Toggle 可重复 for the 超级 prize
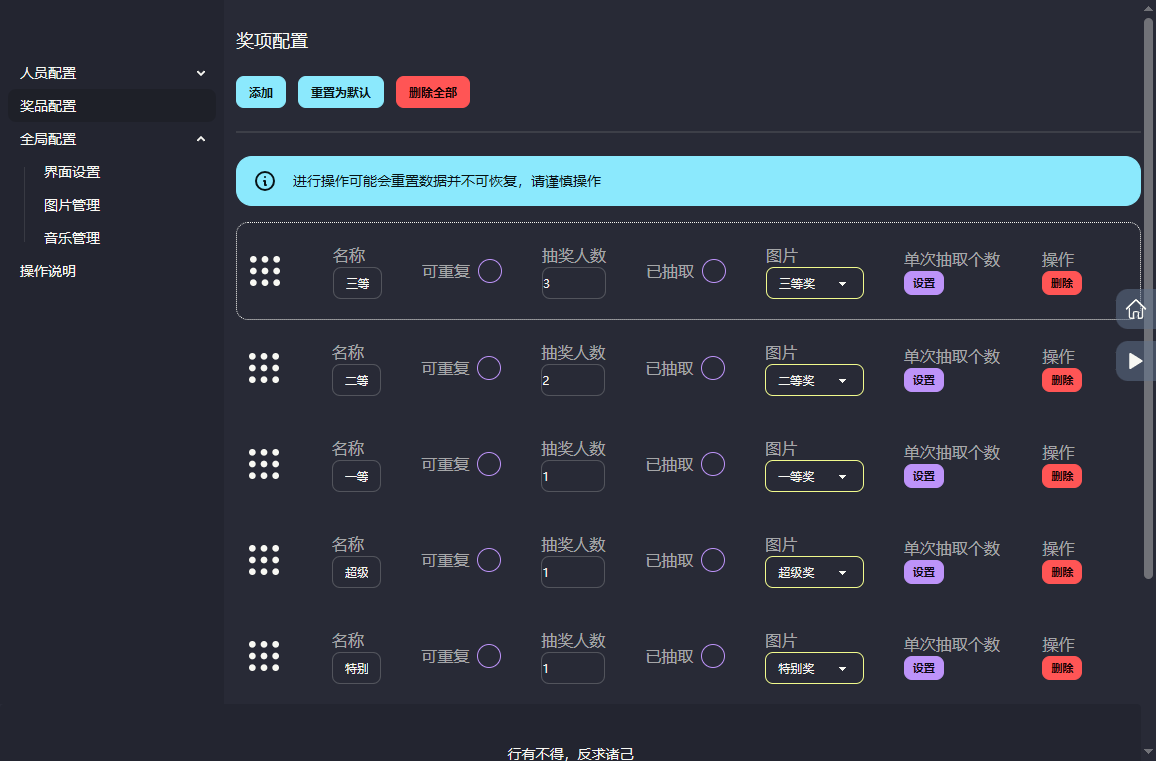This screenshot has width=1156, height=761. (490, 560)
